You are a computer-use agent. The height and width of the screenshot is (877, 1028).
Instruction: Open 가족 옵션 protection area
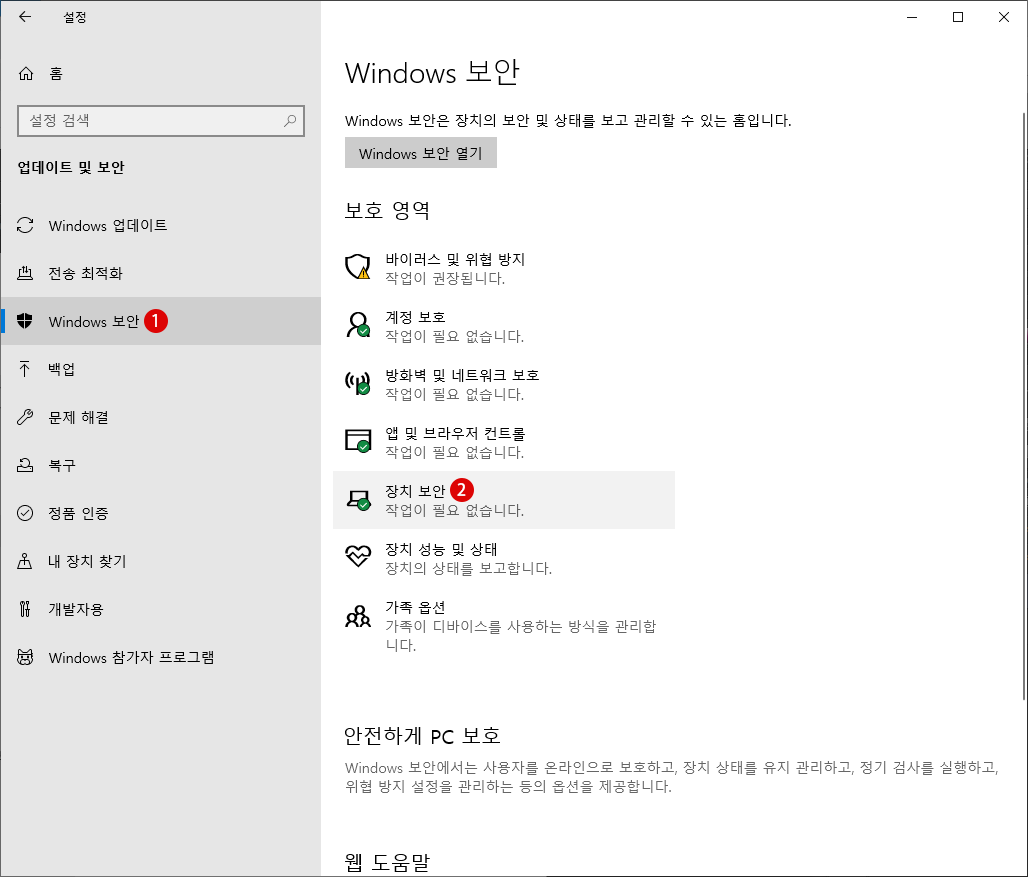pos(504,625)
